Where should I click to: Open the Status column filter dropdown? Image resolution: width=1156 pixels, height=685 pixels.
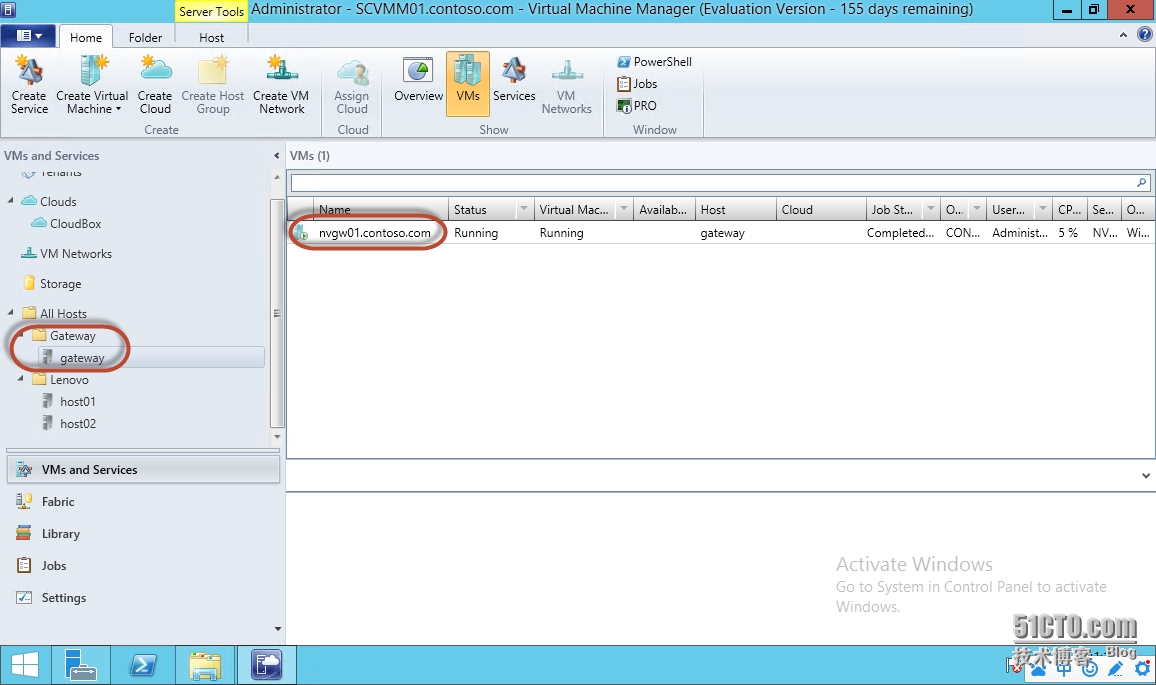(x=523, y=209)
